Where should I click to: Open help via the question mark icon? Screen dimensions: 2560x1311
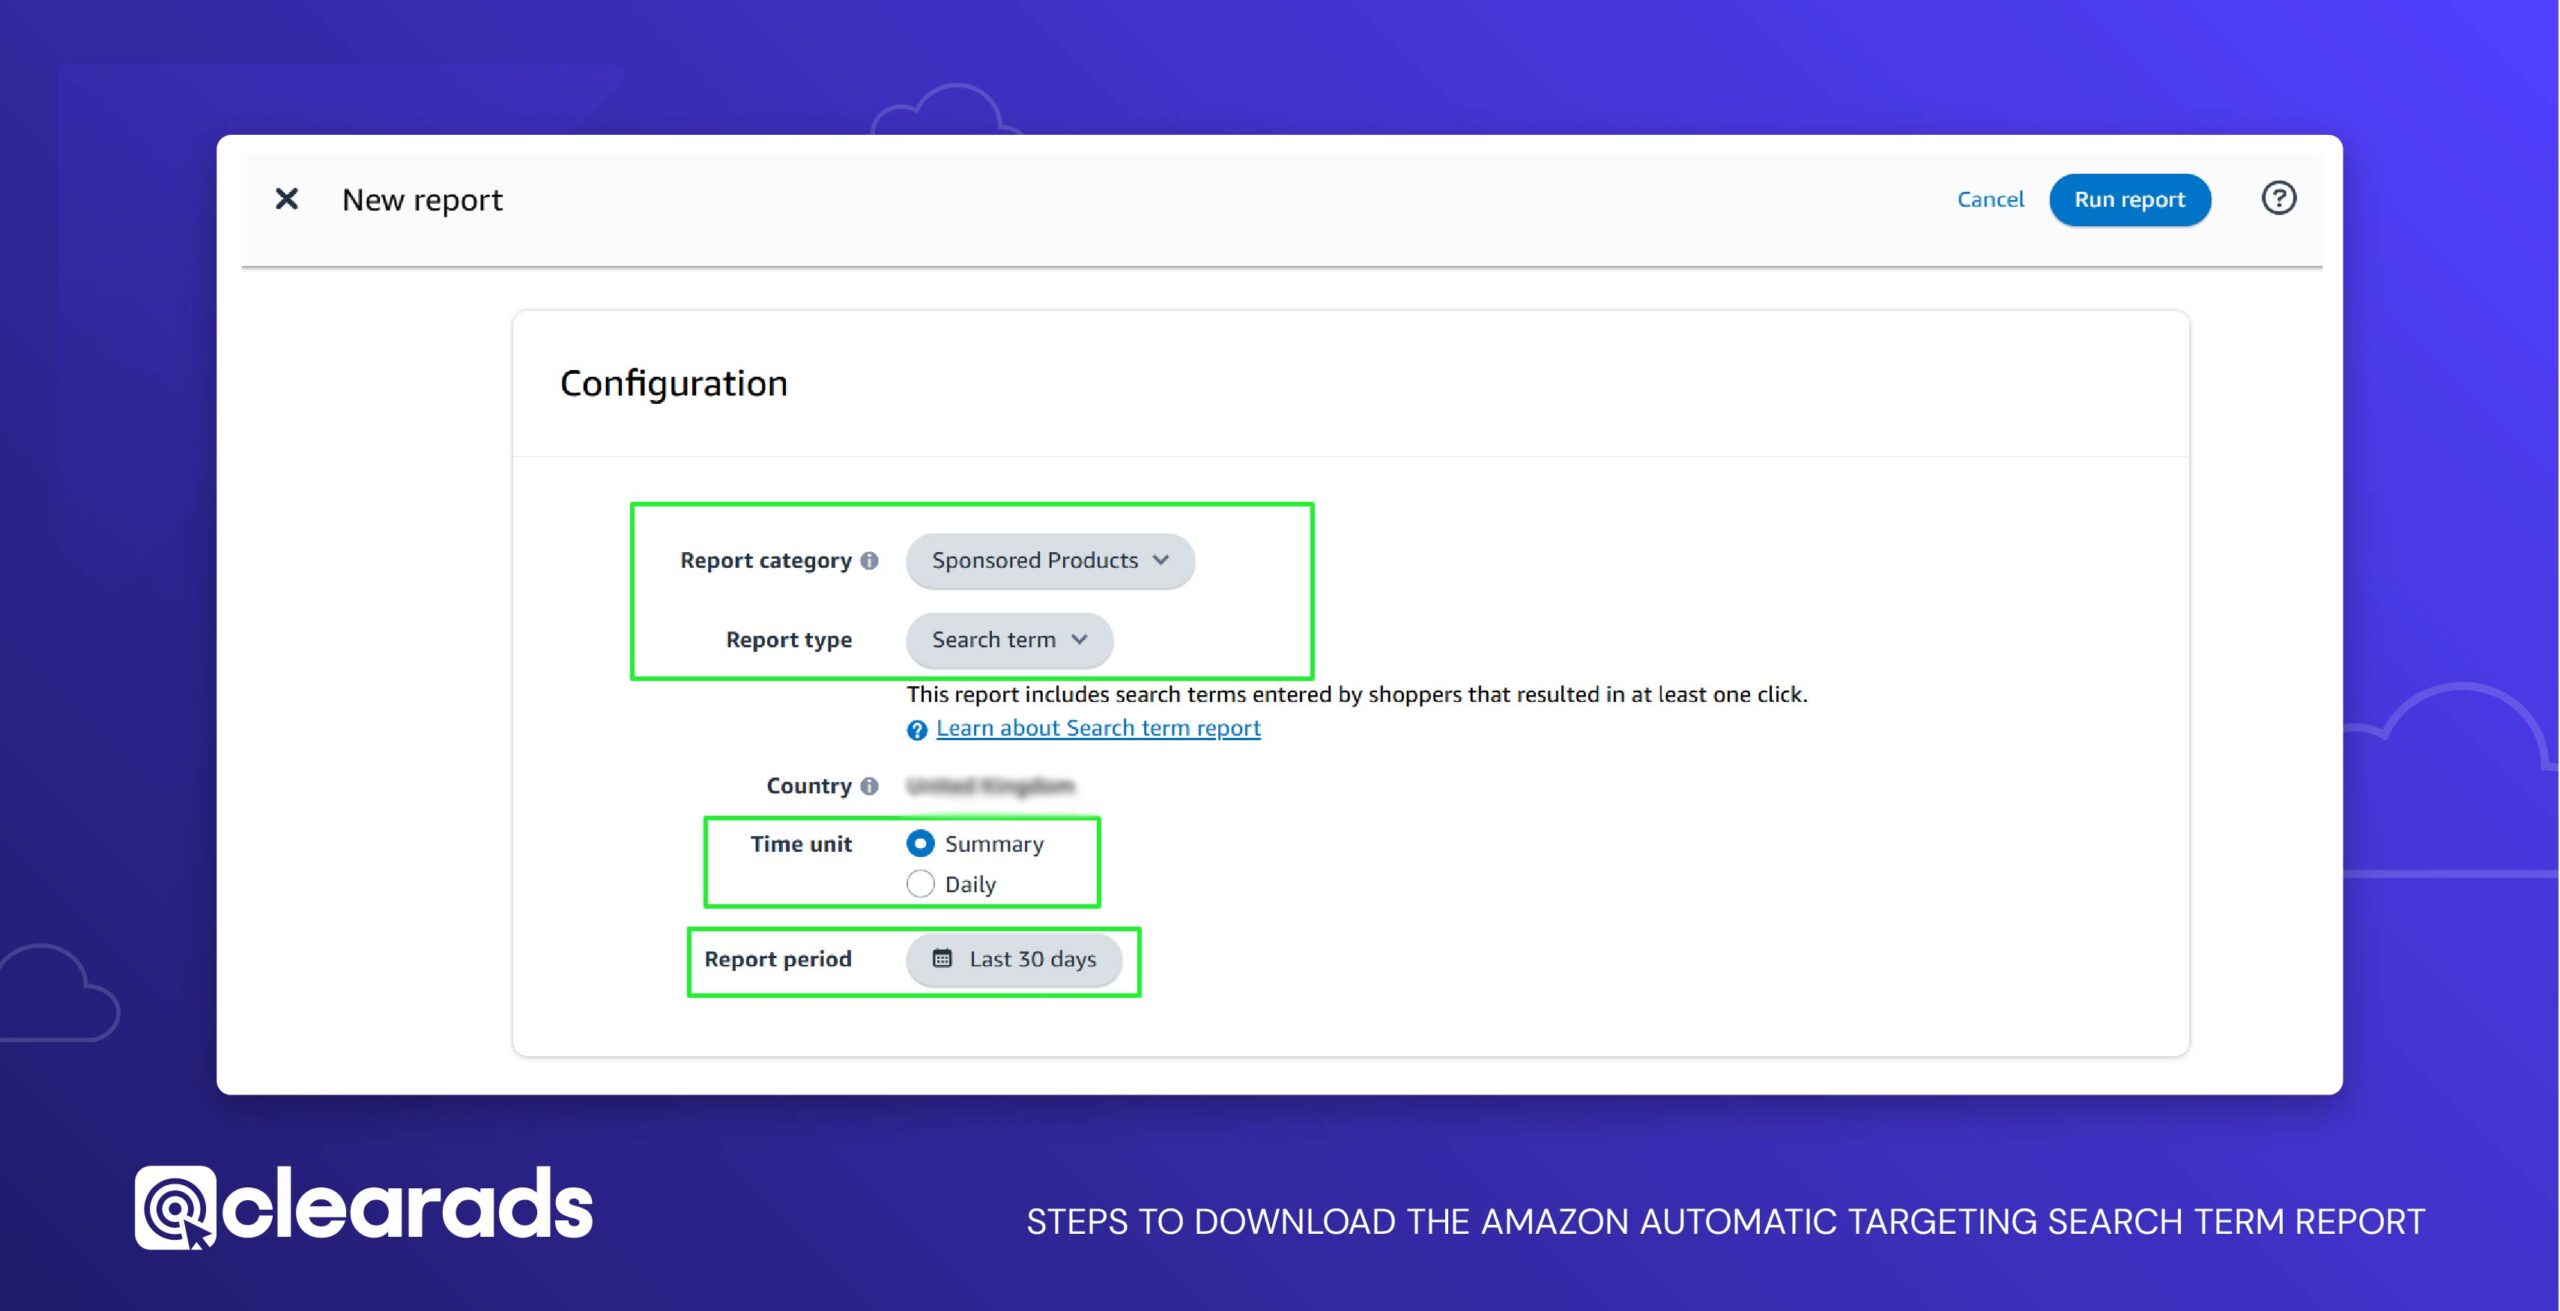(x=2280, y=198)
